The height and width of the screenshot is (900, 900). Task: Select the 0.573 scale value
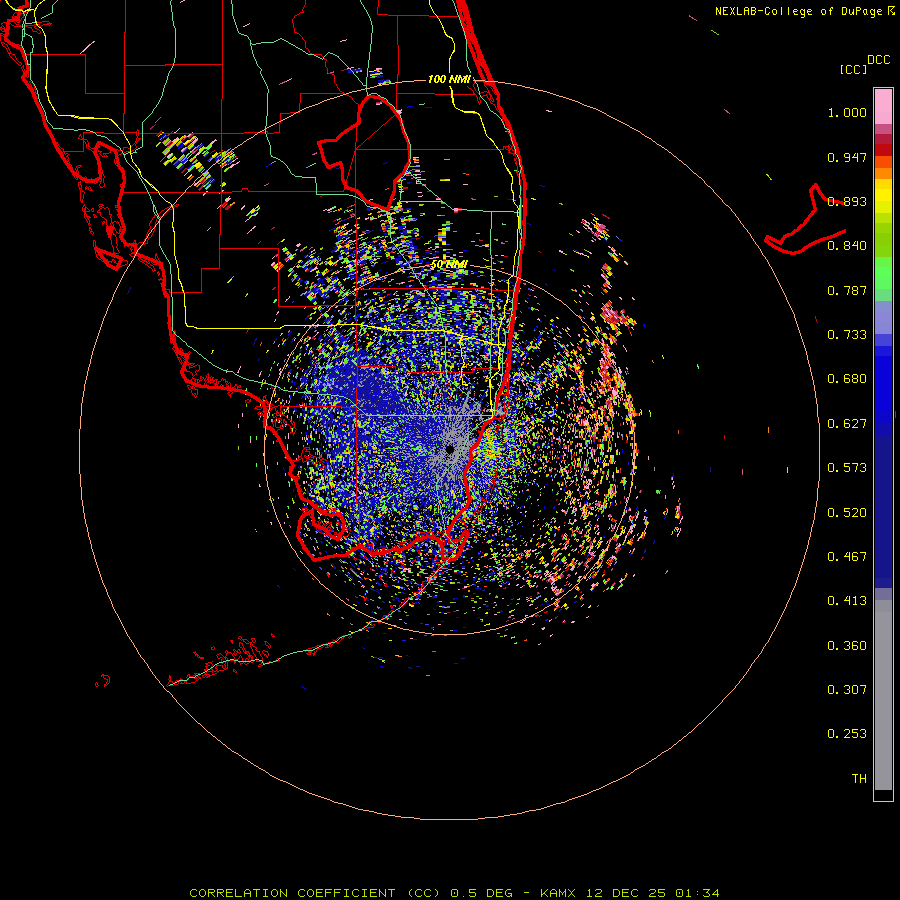pyautogui.click(x=847, y=468)
